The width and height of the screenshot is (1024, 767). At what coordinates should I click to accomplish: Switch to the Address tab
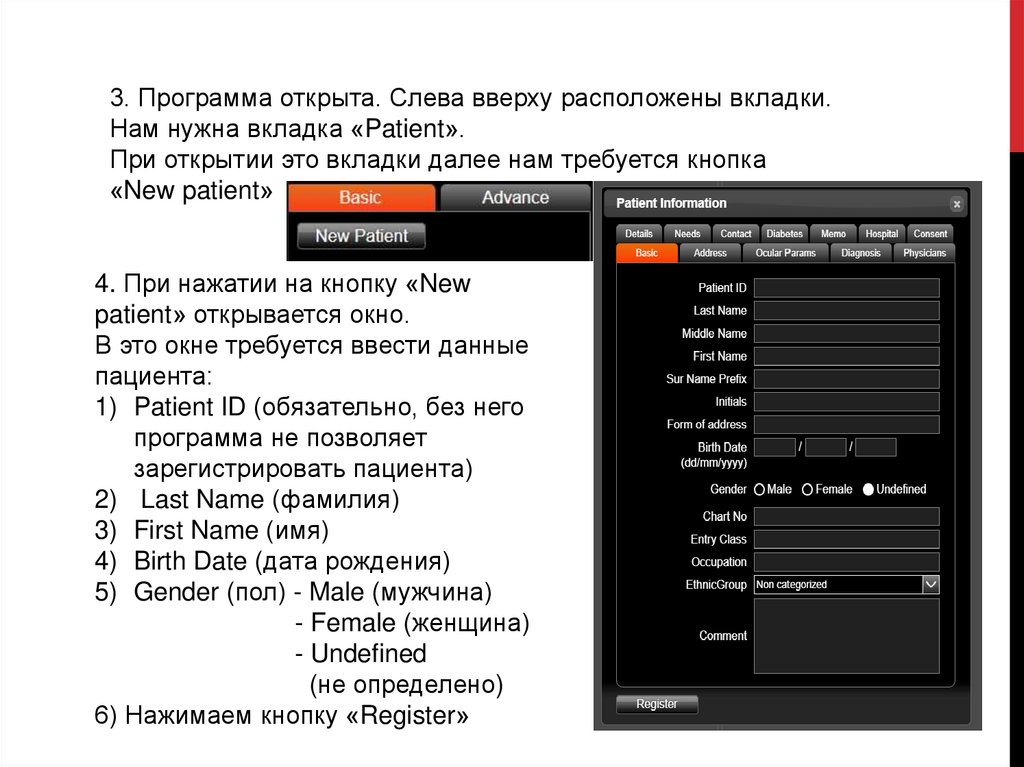coord(710,253)
